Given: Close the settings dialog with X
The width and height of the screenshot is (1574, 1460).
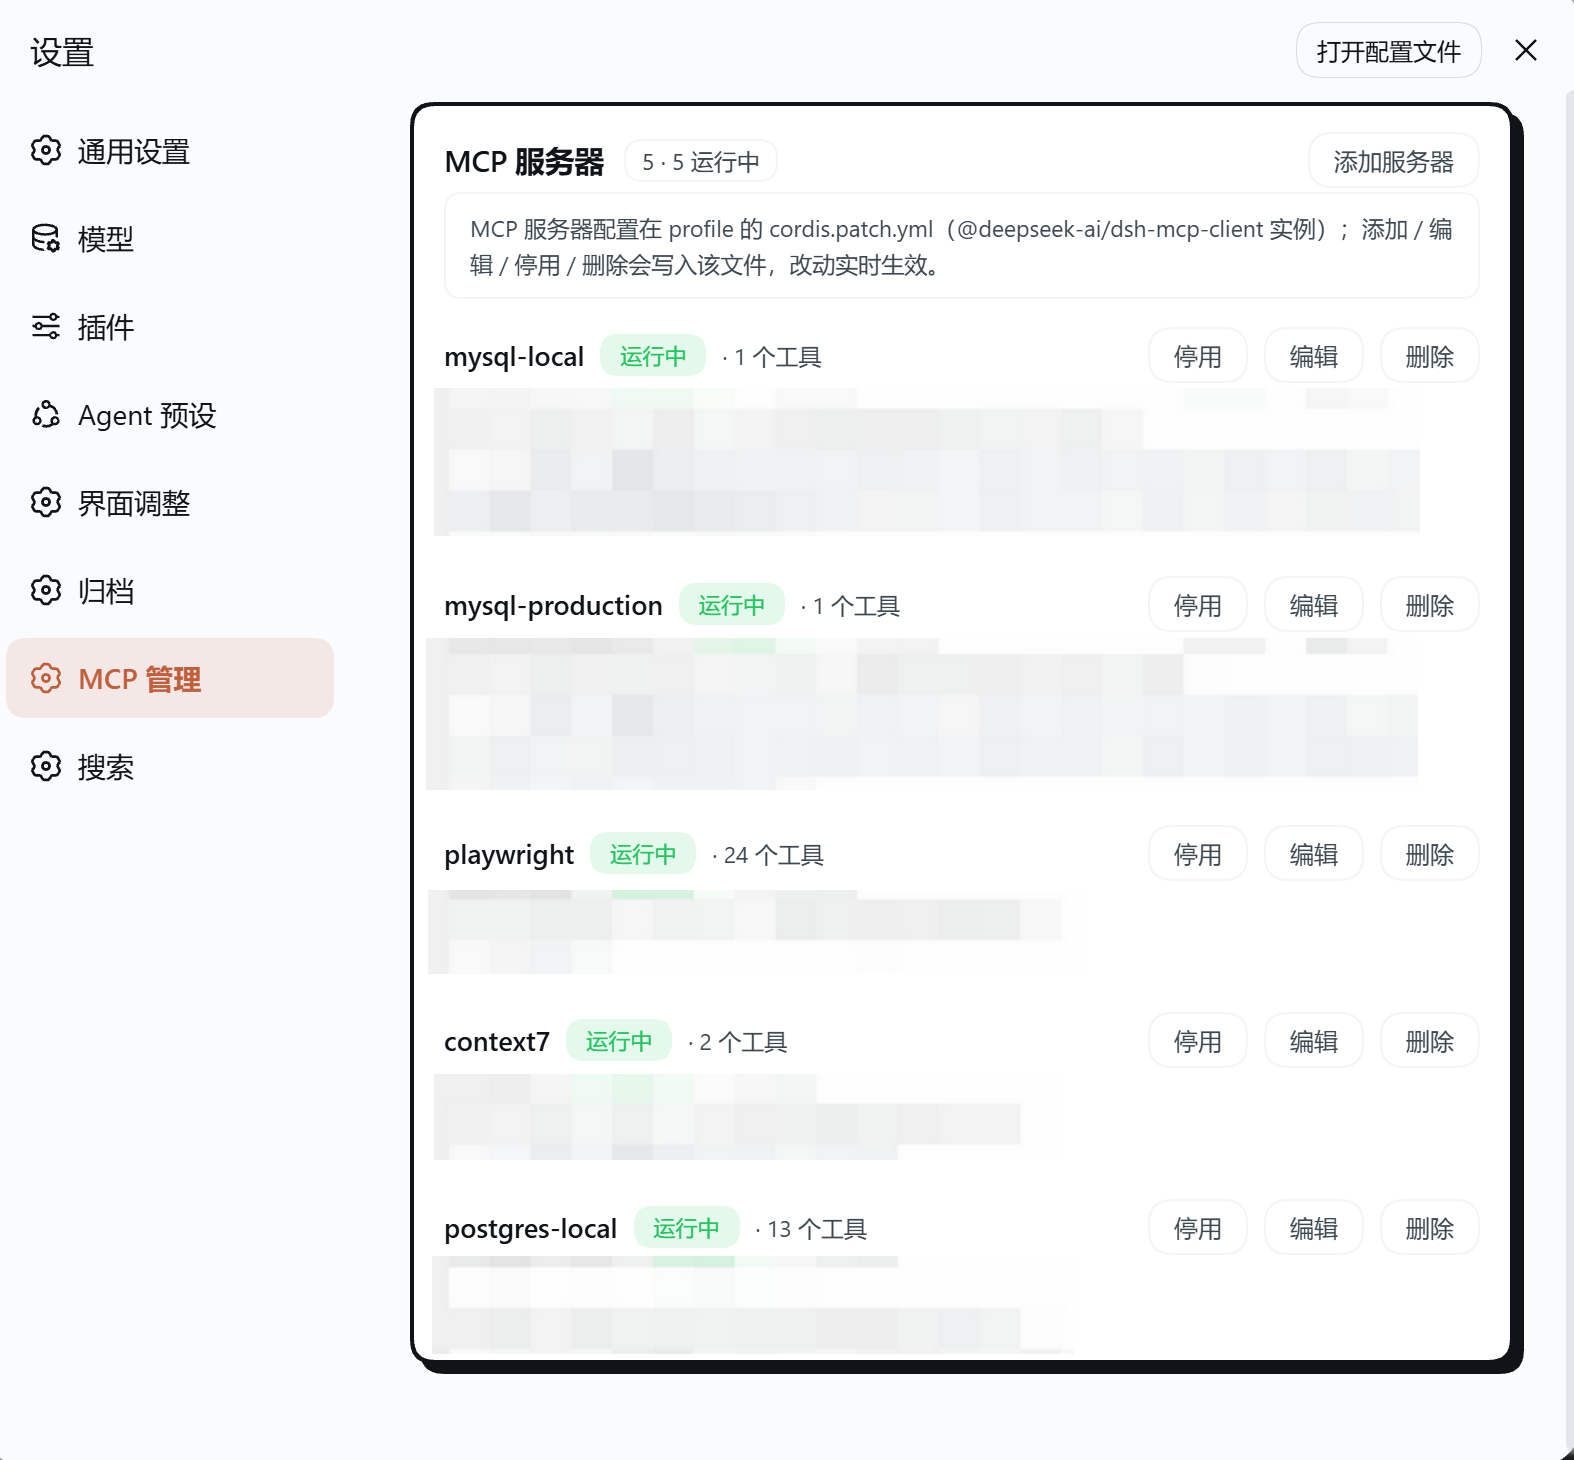Looking at the screenshot, I should click(1526, 50).
